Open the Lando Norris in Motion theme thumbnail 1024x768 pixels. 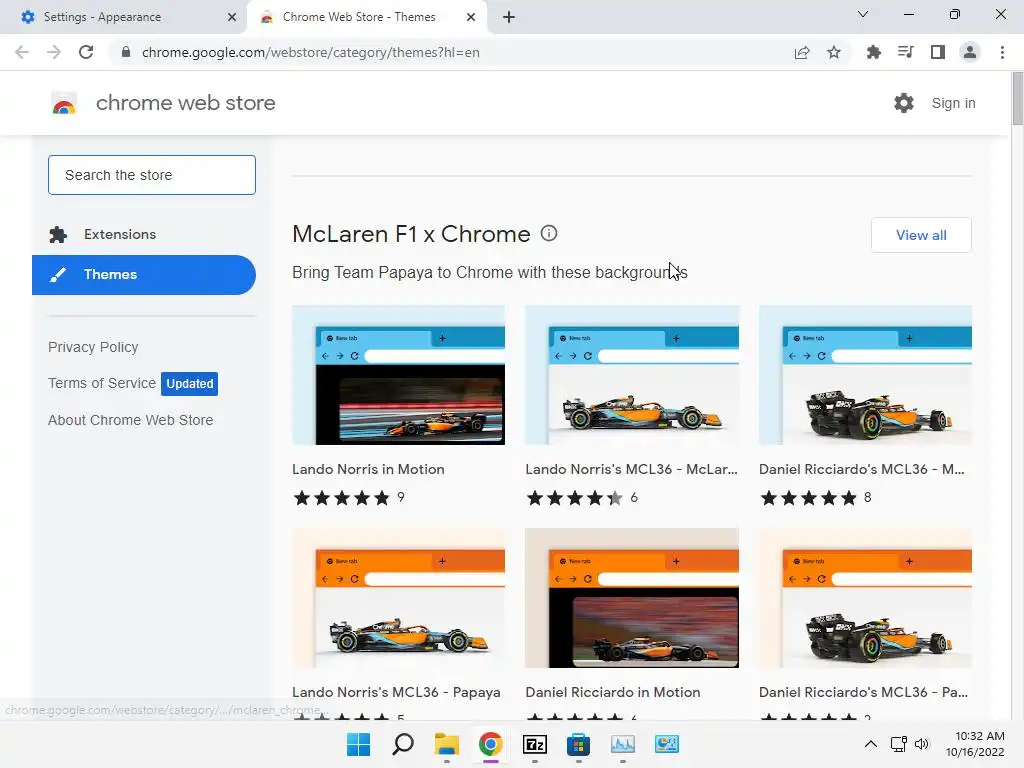[398, 375]
